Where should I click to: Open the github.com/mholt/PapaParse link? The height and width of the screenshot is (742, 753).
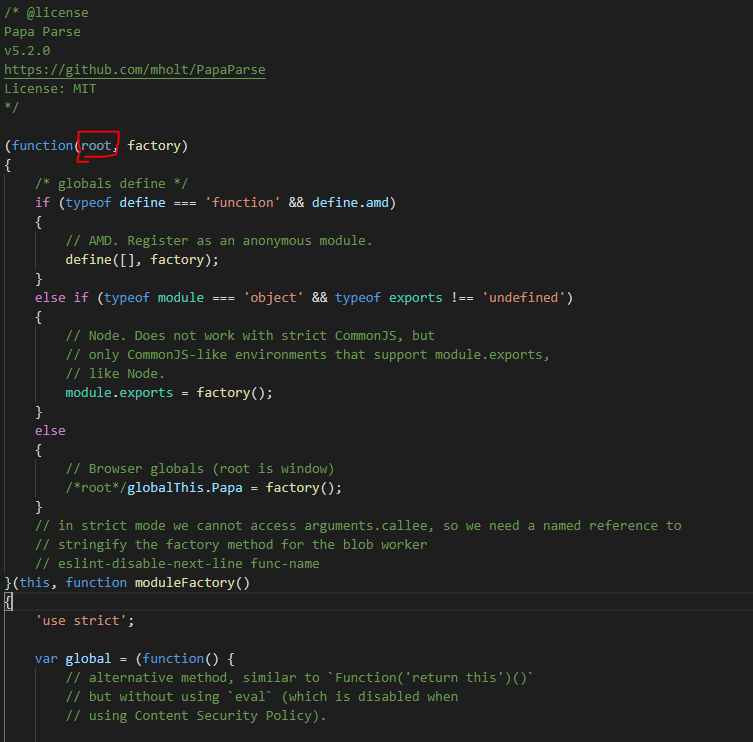coord(134,70)
